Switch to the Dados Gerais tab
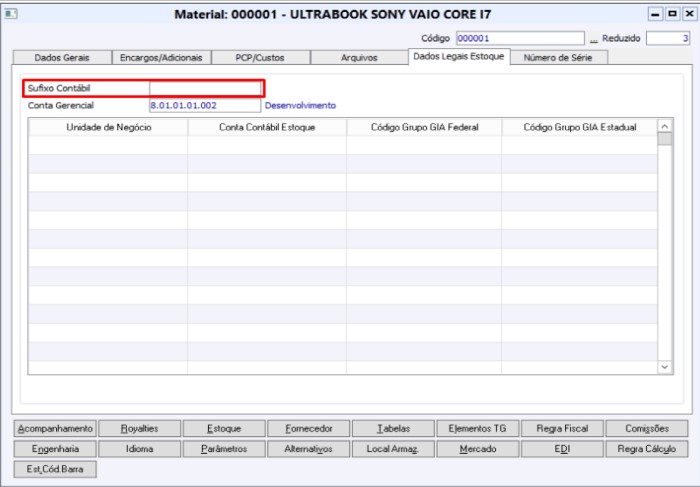Screen dimensions: 700x487 [x=62, y=58]
